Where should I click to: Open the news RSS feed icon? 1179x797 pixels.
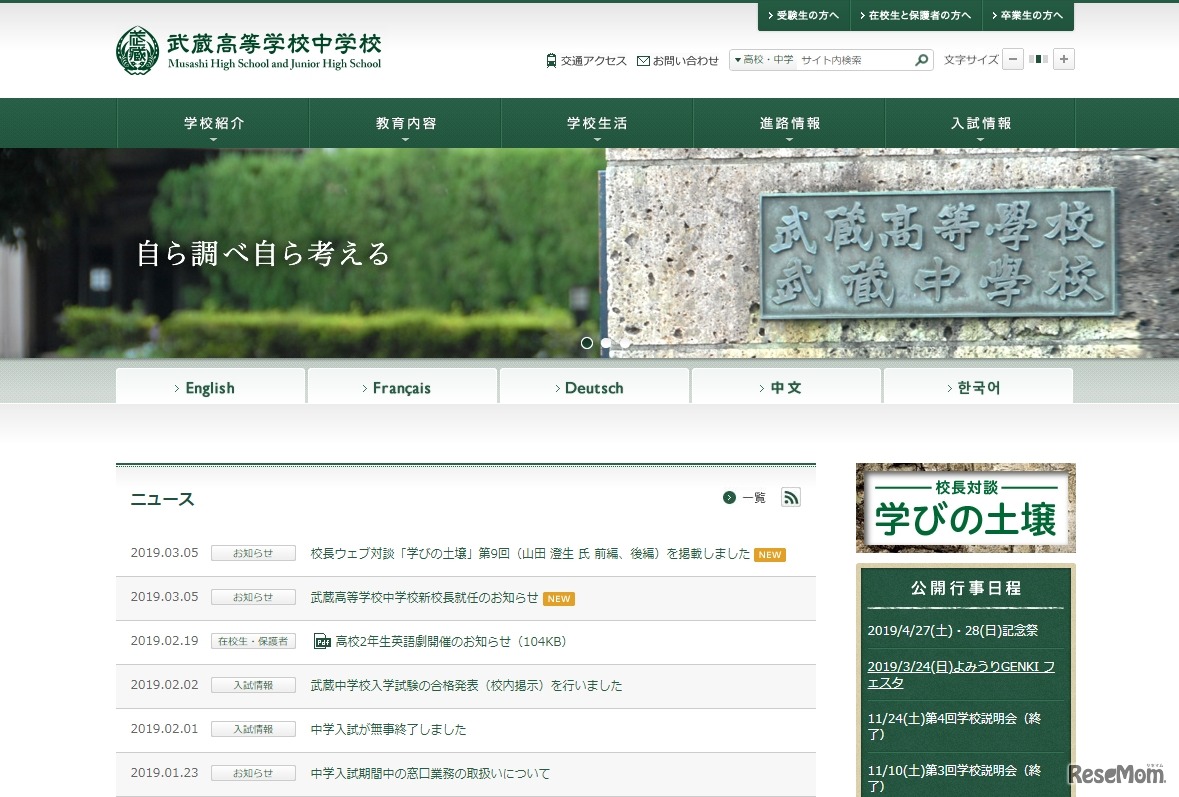tap(790, 497)
